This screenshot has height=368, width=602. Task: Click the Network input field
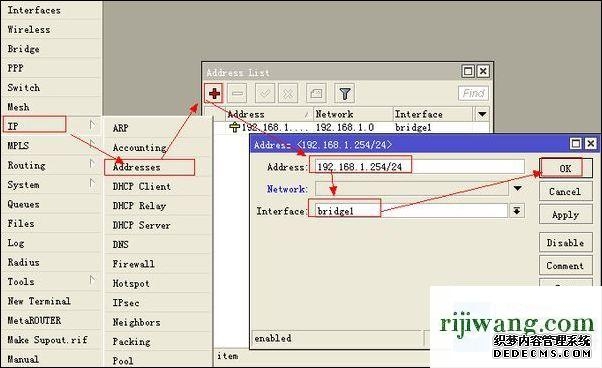[x=413, y=188]
